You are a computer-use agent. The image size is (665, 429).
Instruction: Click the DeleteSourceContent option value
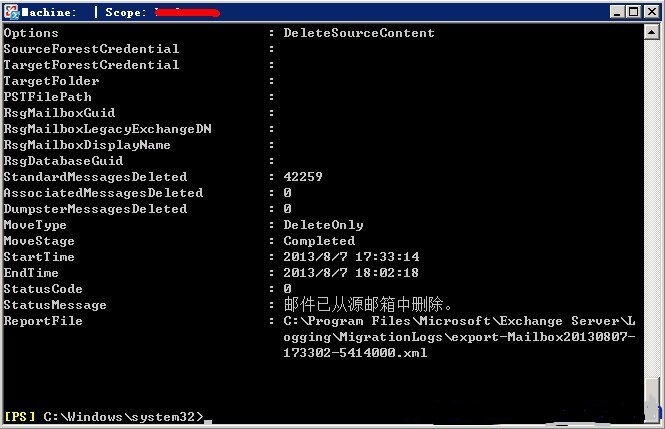click(359, 33)
